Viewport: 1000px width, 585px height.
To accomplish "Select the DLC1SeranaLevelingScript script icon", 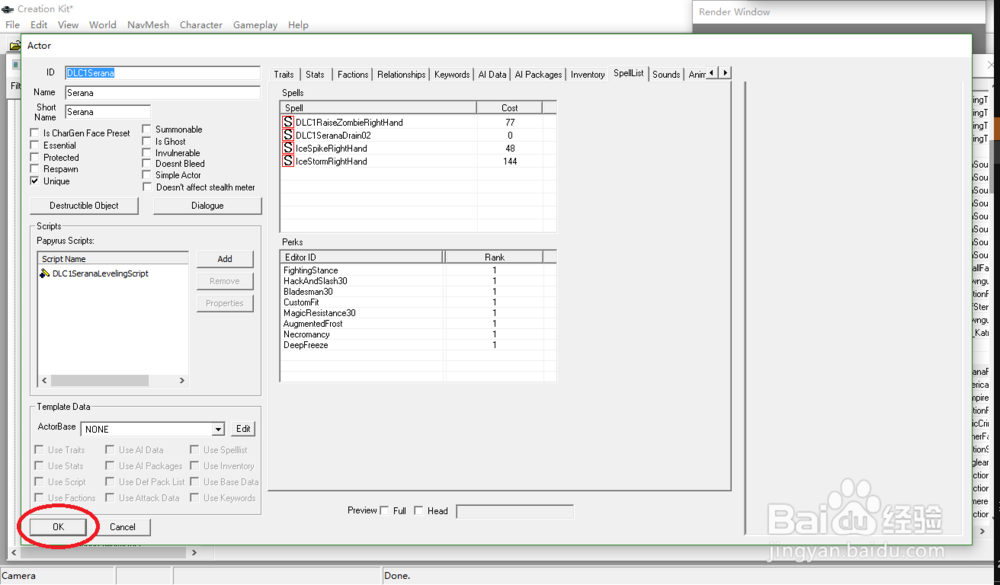I will tap(45, 273).
